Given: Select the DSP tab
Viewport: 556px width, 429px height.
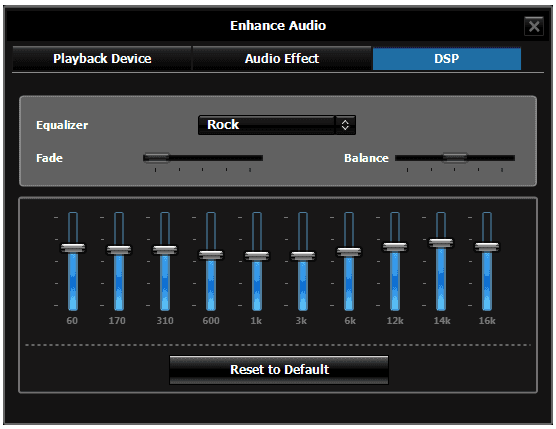Looking at the screenshot, I should [x=447, y=58].
